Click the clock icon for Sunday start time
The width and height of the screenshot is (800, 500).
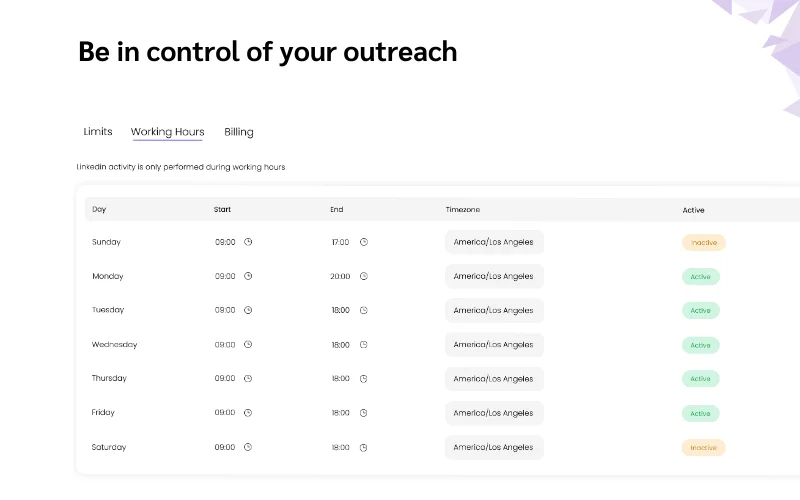(x=248, y=242)
